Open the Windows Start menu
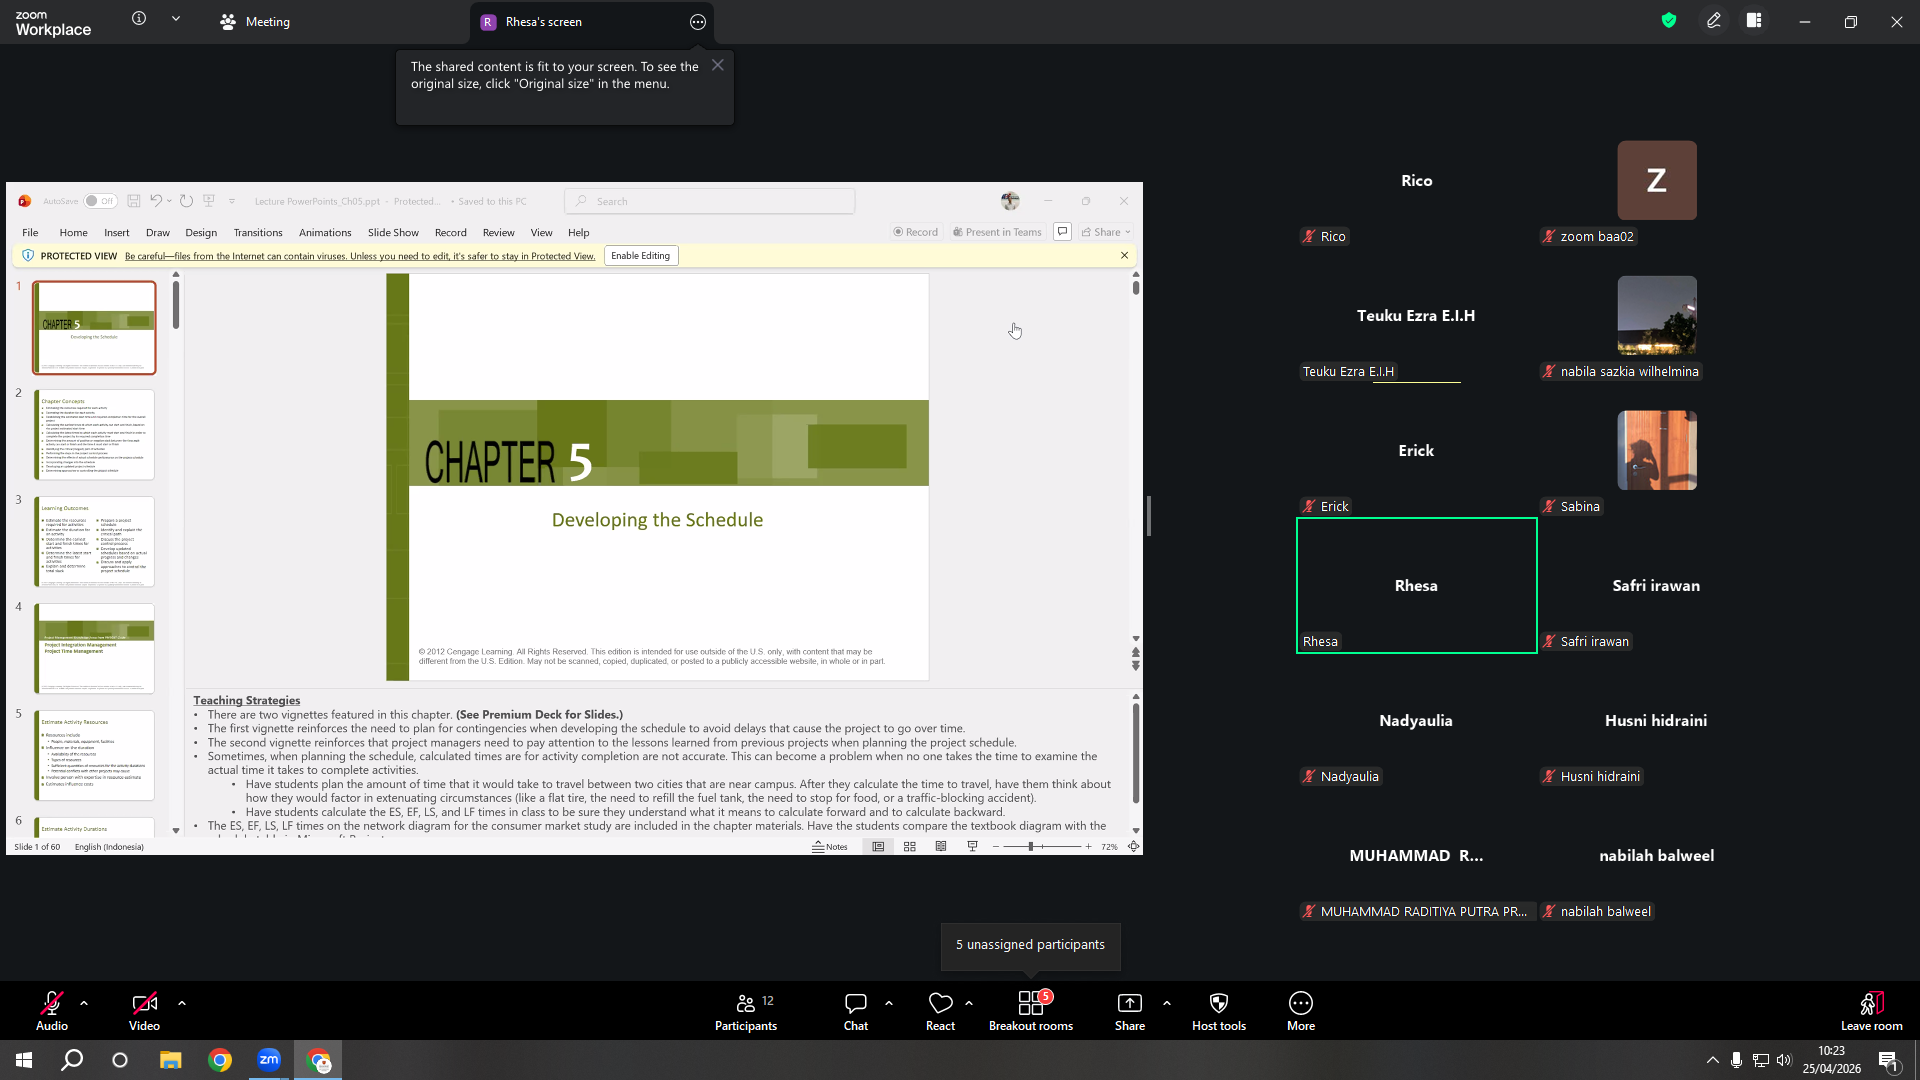Image resolution: width=1920 pixels, height=1080 pixels. [24, 1060]
